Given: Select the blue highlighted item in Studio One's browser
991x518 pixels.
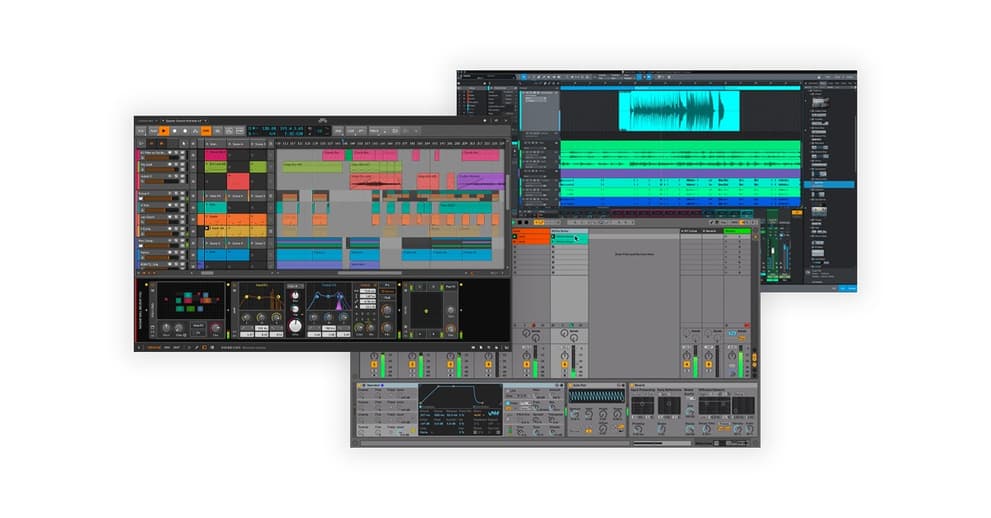Looking at the screenshot, I should [829, 184].
